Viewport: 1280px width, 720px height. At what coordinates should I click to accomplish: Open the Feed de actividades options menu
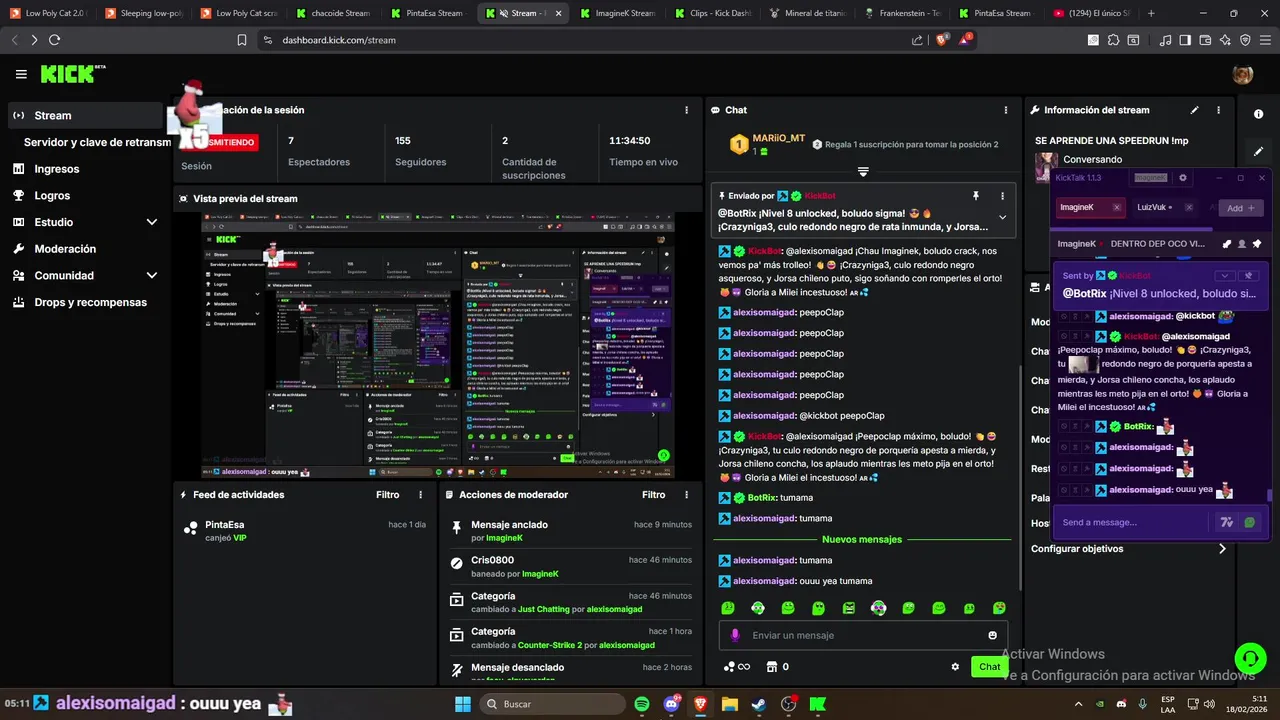point(420,495)
